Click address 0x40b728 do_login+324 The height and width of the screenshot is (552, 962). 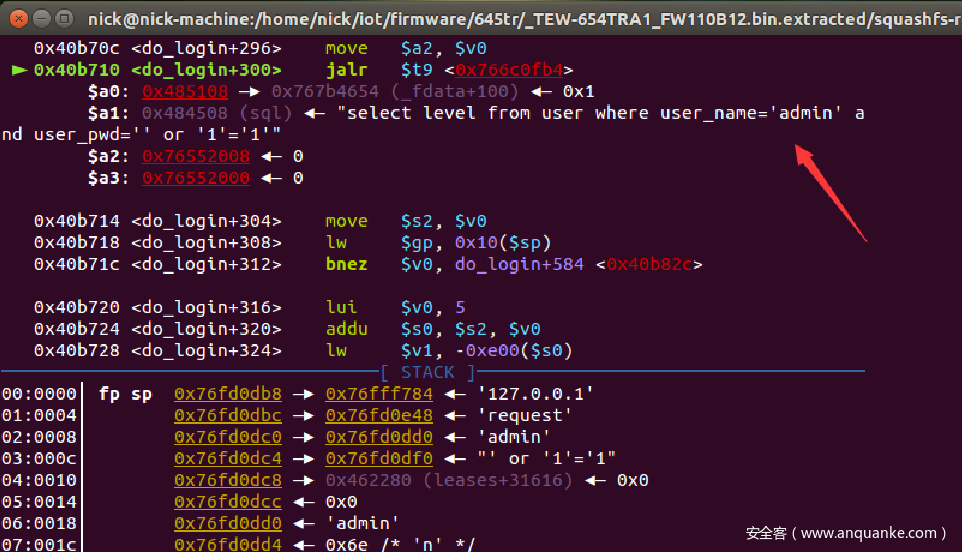tap(158, 350)
